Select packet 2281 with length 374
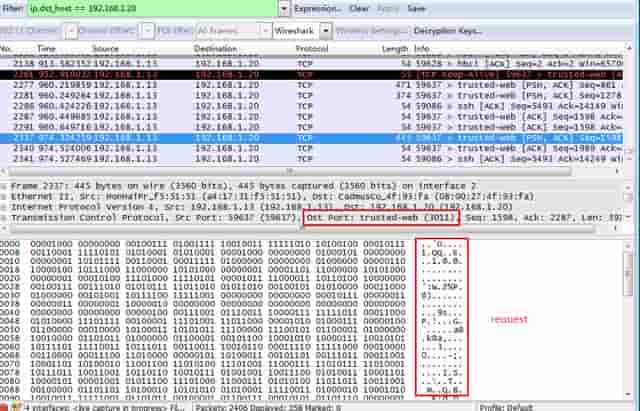This screenshot has width=640, height=411. [311, 96]
